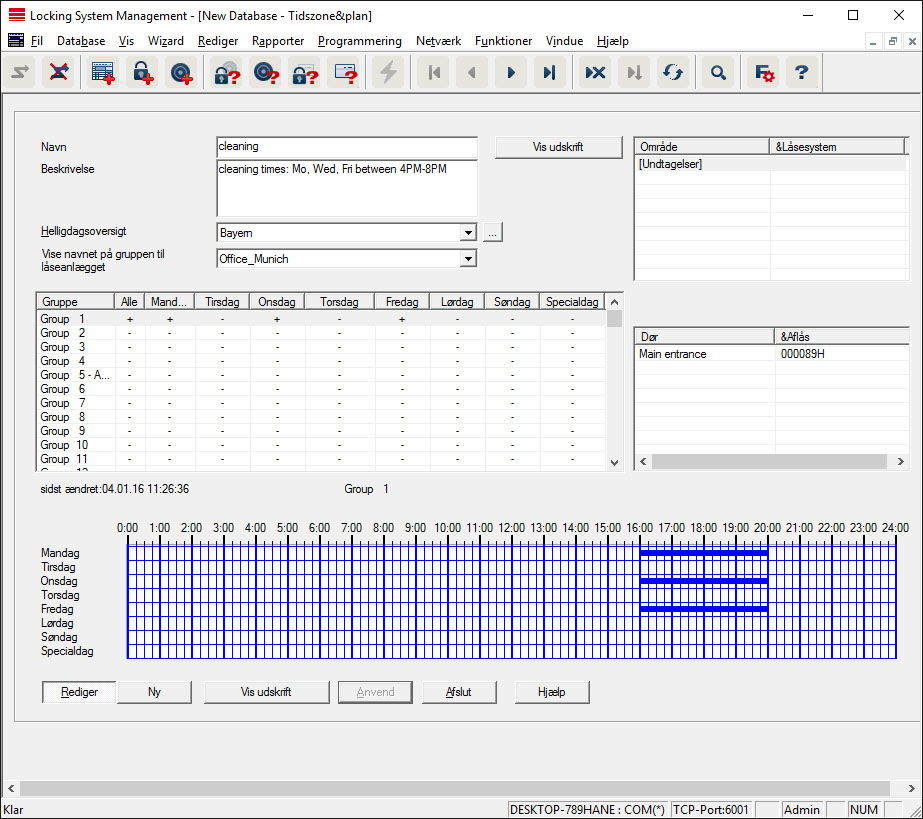Open the Helligdagsoversigt dropdown showing Bayern

(x=467, y=233)
